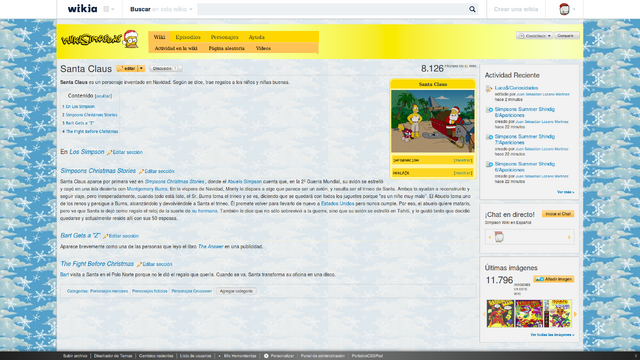Screen dimensions: 640x360
Task: Open 'The Answer' book link
Action: click(x=211, y=247)
